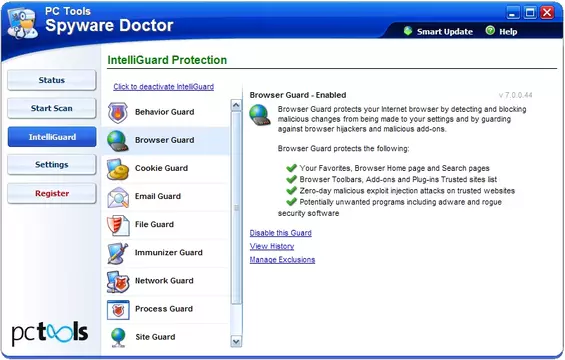Click the large Browser Guard icon in details
Screen dimensions: 565x360
pyautogui.click(x=260, y=115)
